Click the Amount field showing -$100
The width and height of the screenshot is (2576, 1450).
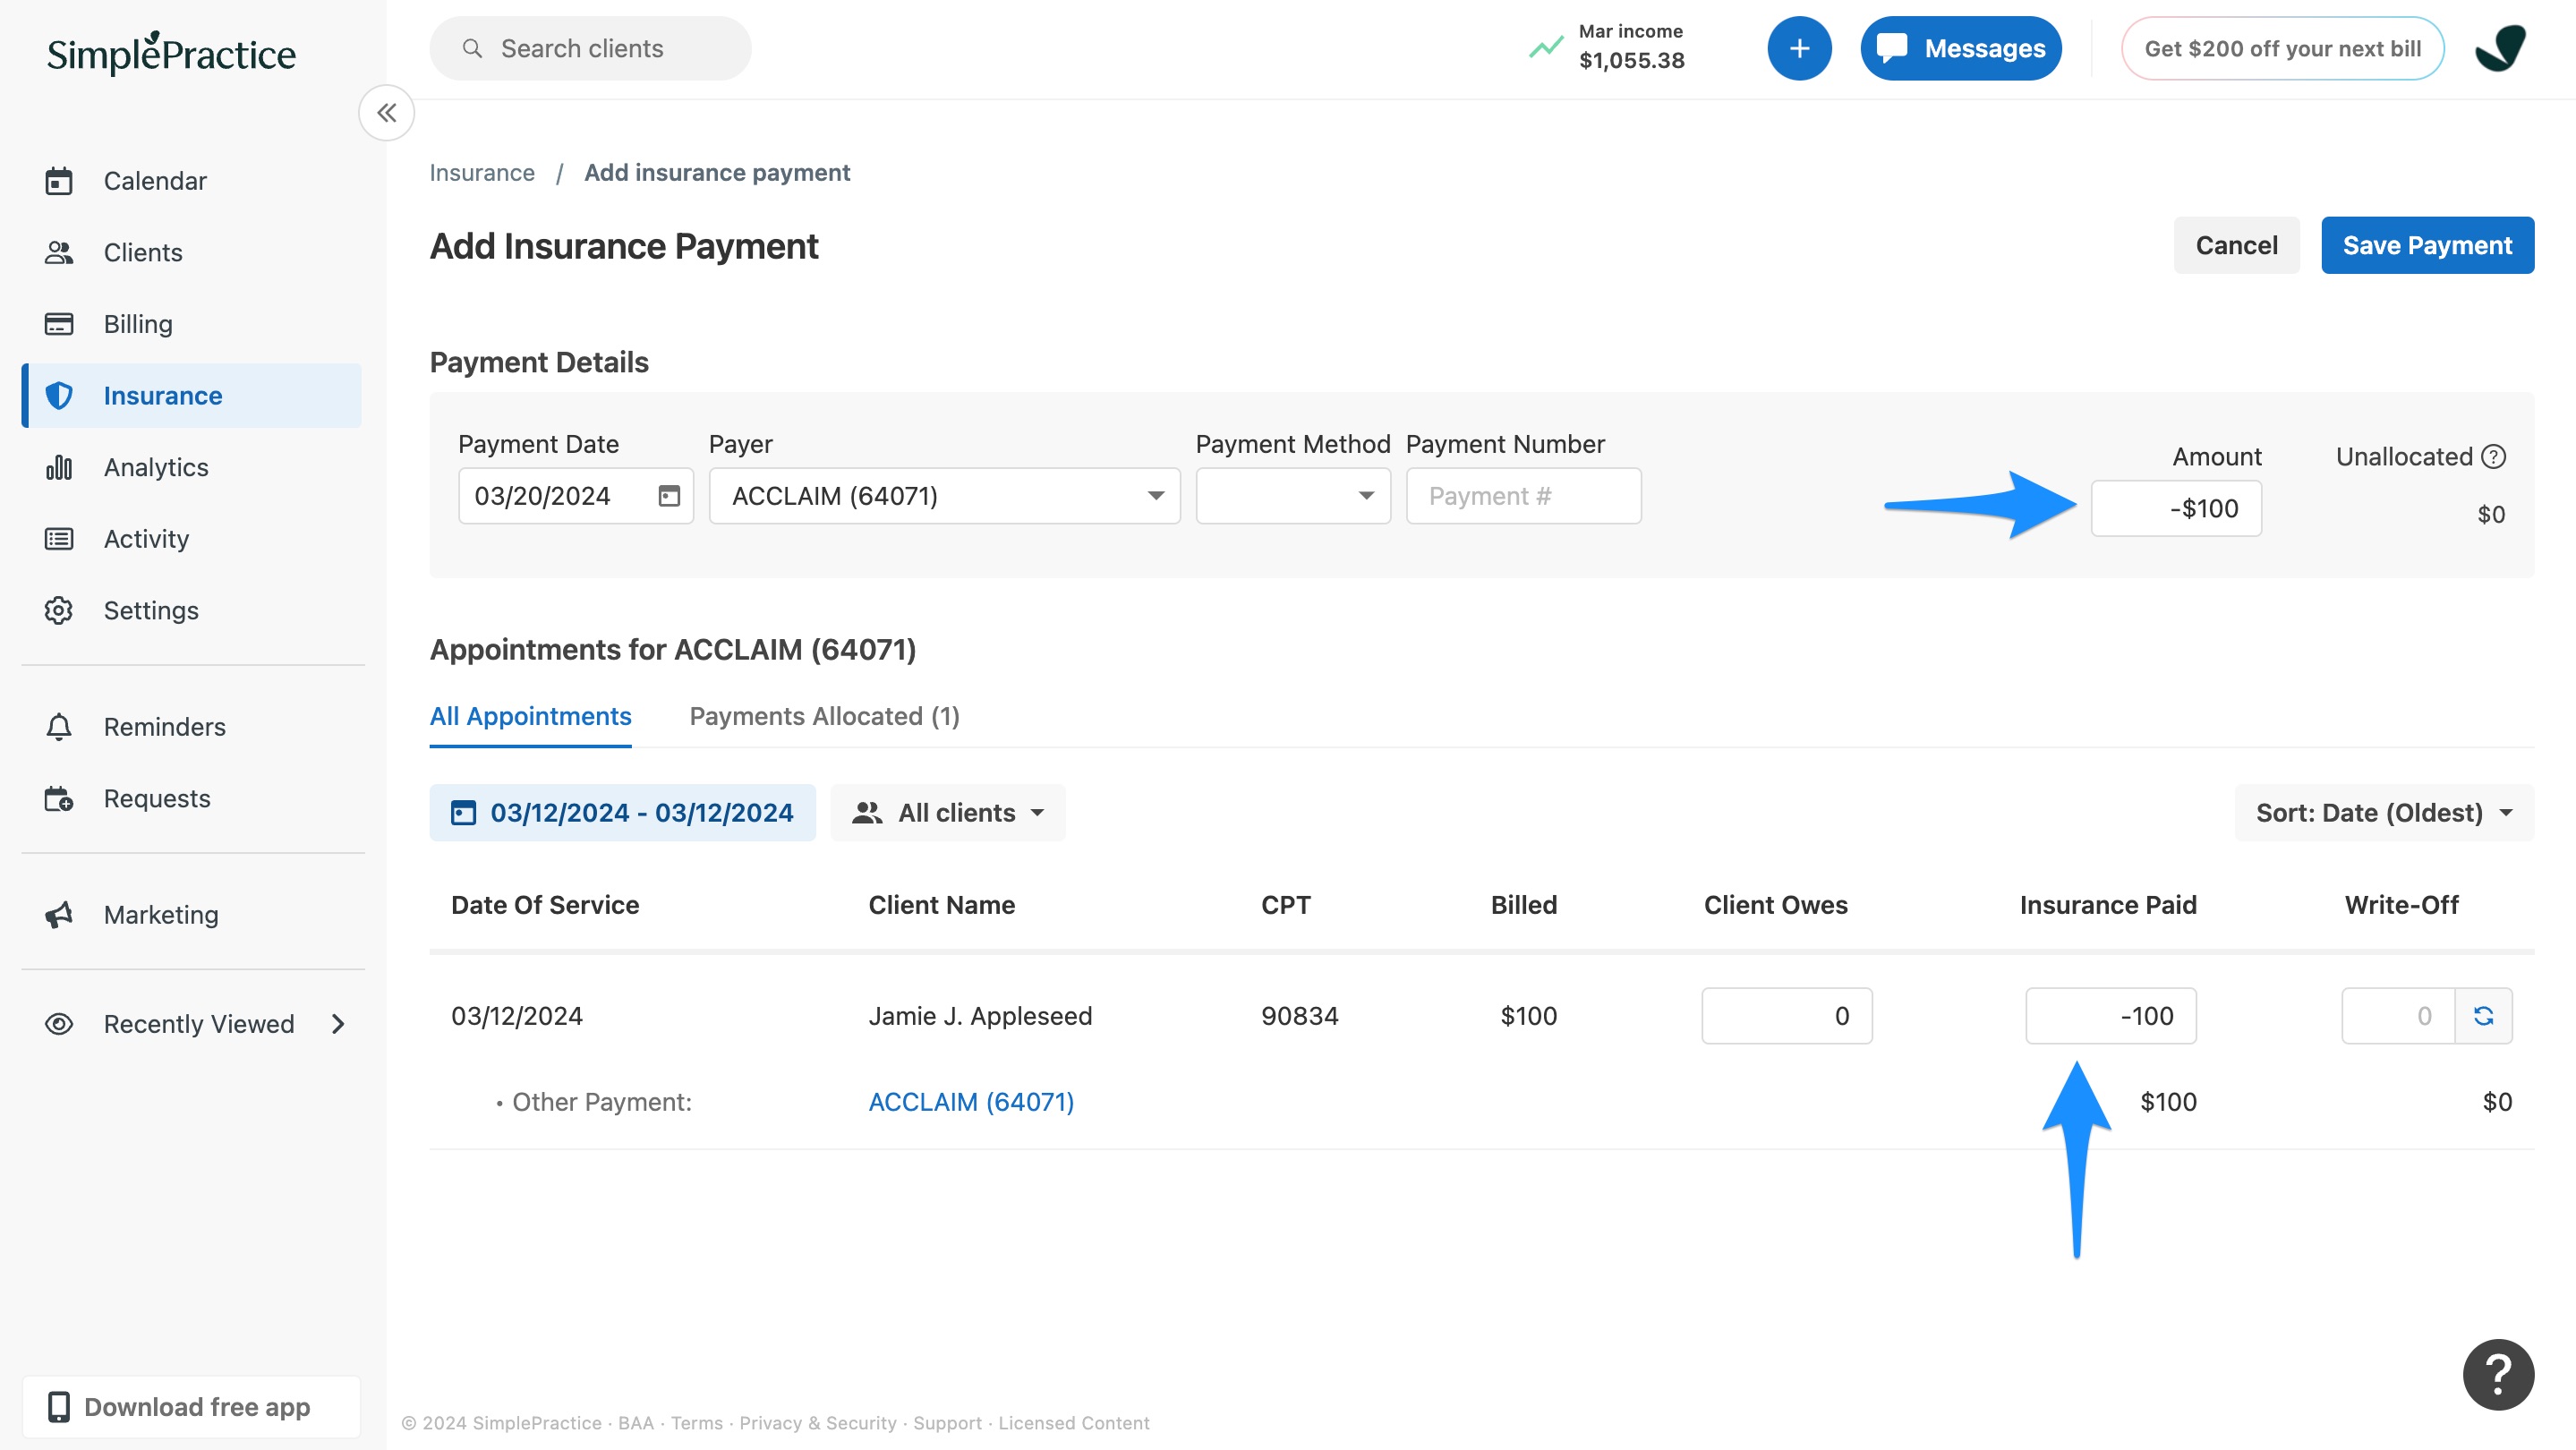pyautogui.click(x=2176, y=509)
